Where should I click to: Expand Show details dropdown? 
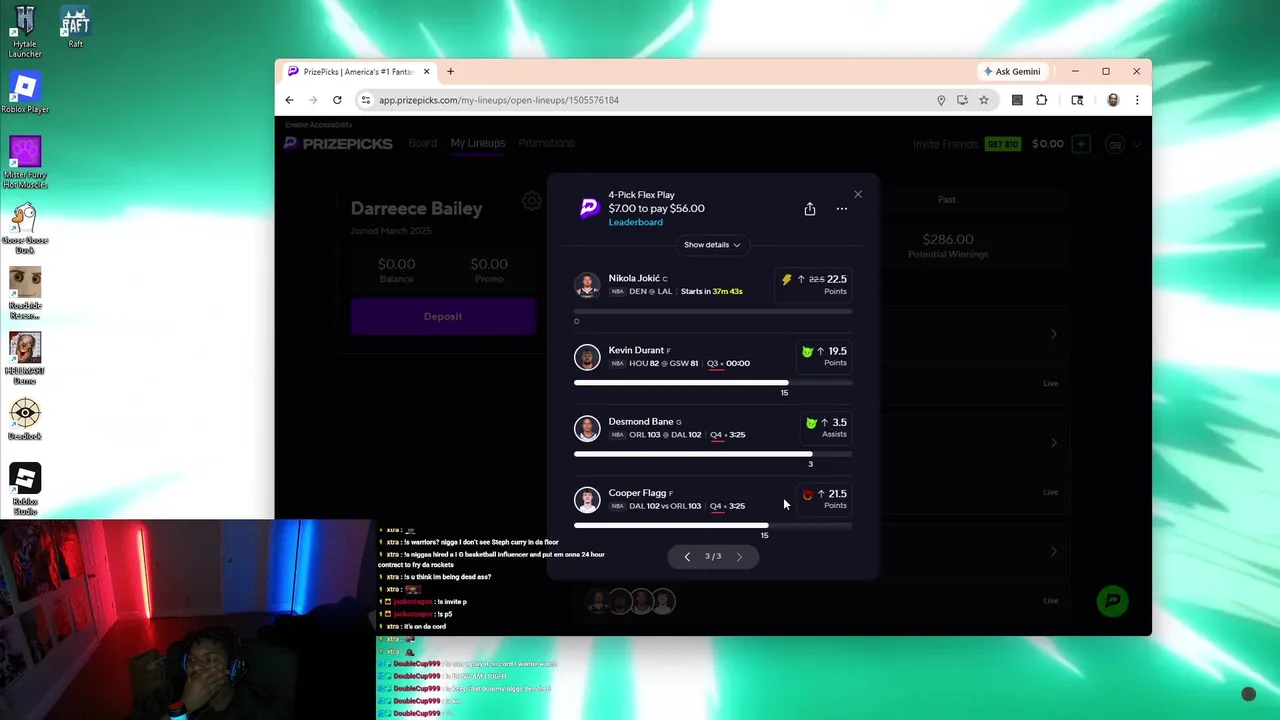pyautogui.click(x=712, y=245)
